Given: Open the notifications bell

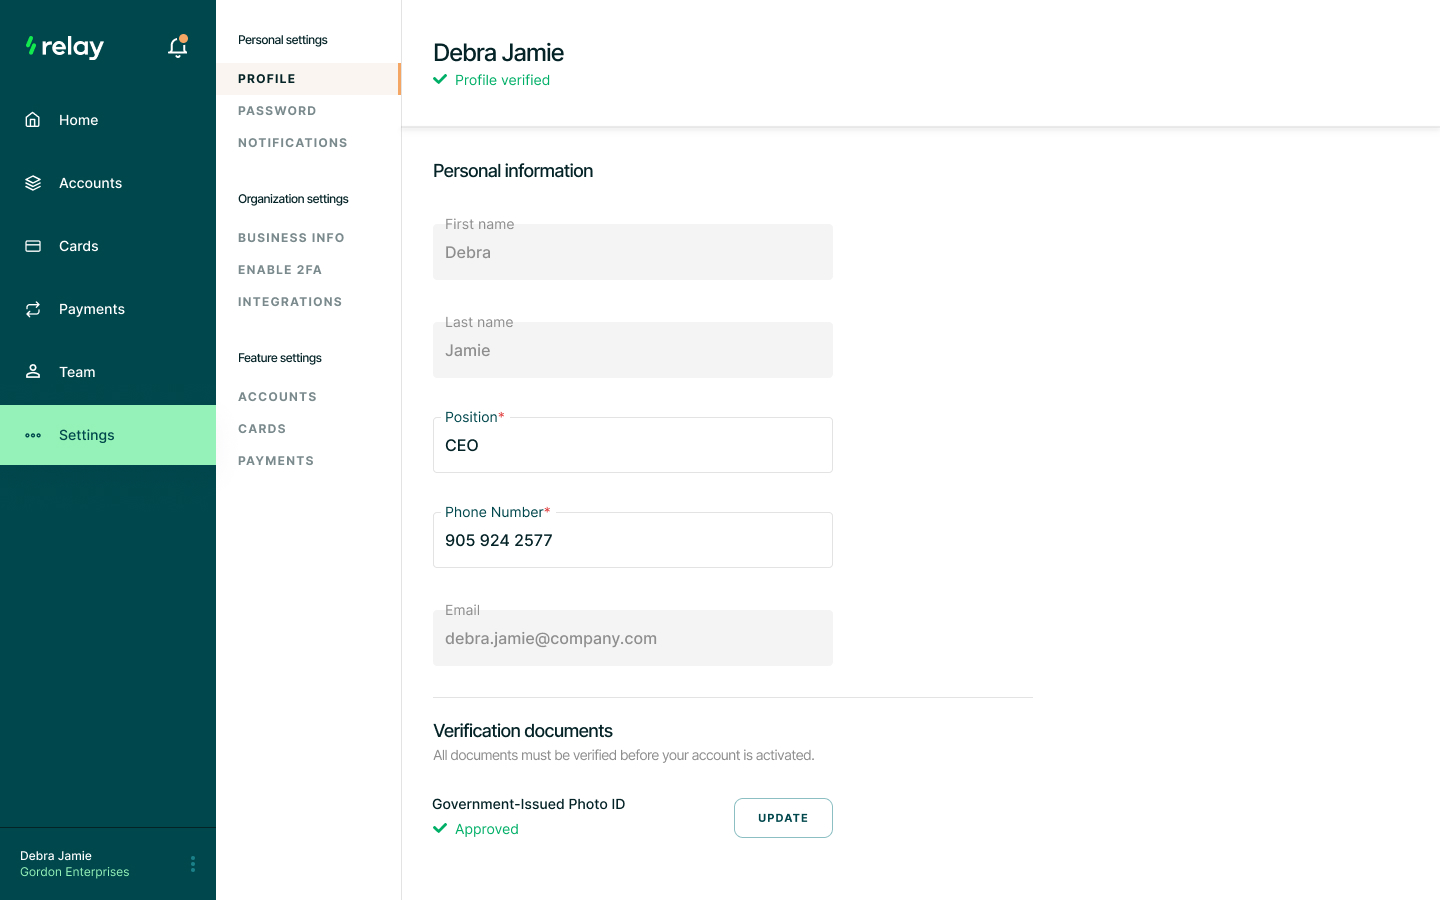Looking at the screenshot, I should coord(178,47).
